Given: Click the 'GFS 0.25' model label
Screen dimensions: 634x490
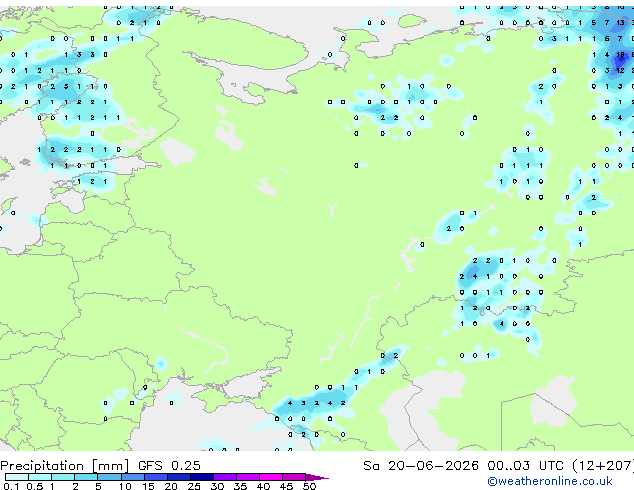Looking at the screenshot, I should click(169, 466).
